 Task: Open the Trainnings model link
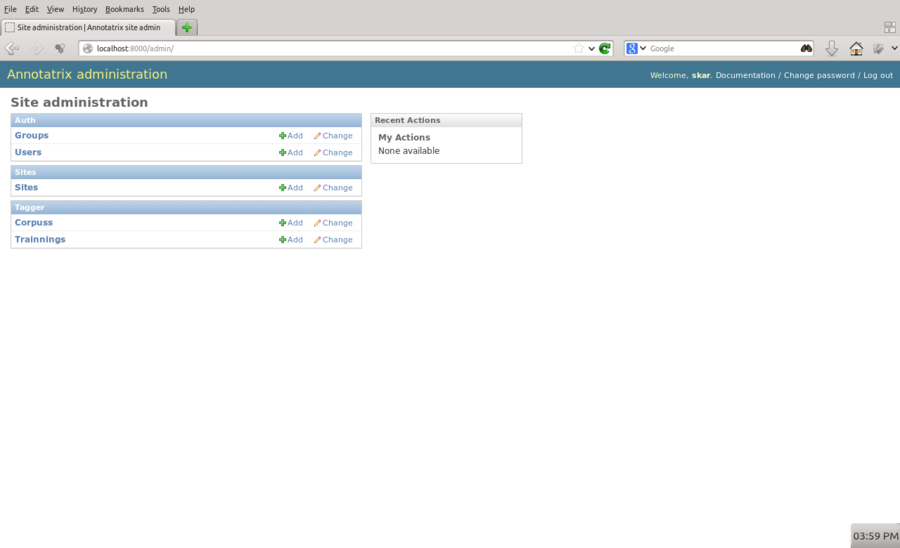(x=40, y=240)
